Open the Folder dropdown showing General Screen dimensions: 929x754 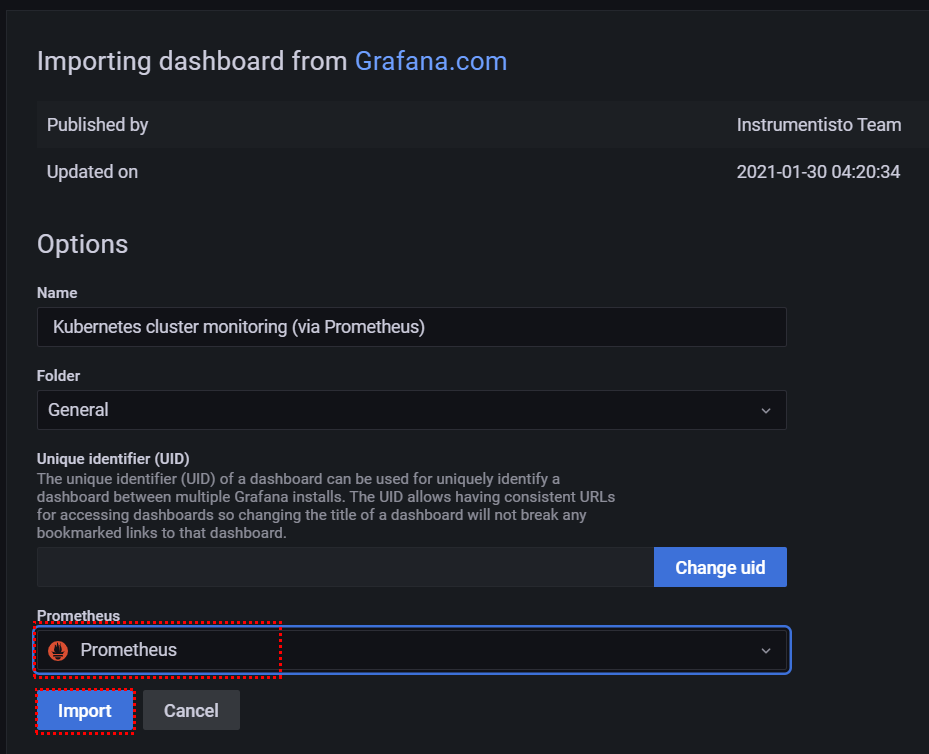click(x=412, y=410)
